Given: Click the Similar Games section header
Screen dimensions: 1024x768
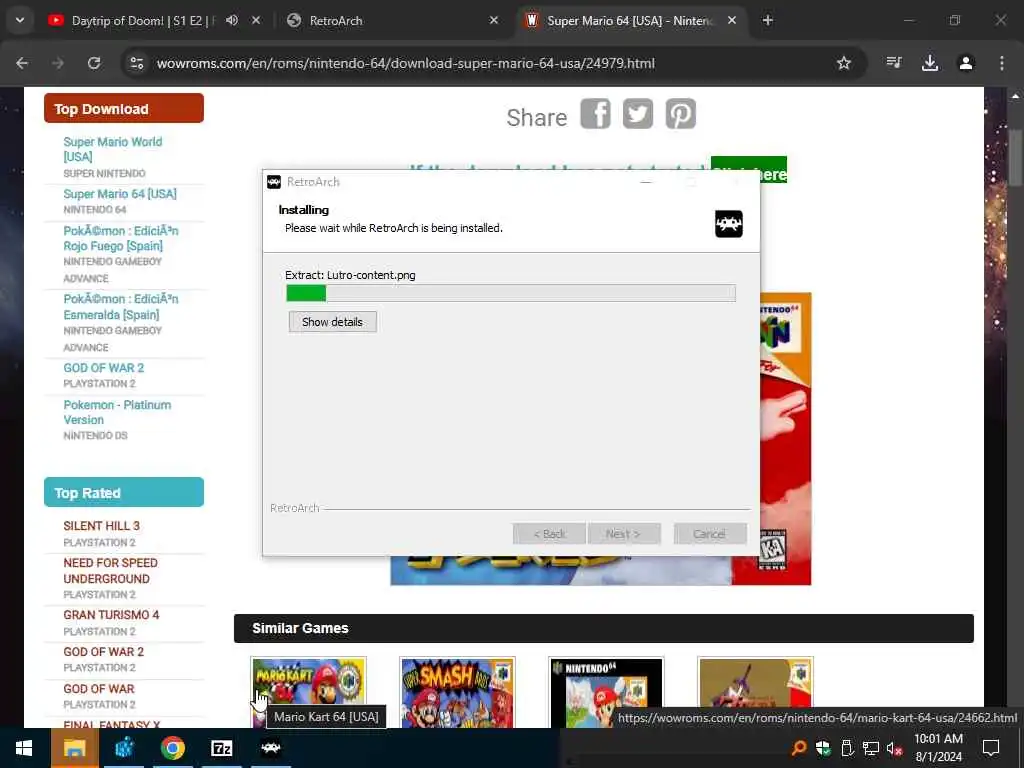Looking at the screenshot, I should point(603,628).
